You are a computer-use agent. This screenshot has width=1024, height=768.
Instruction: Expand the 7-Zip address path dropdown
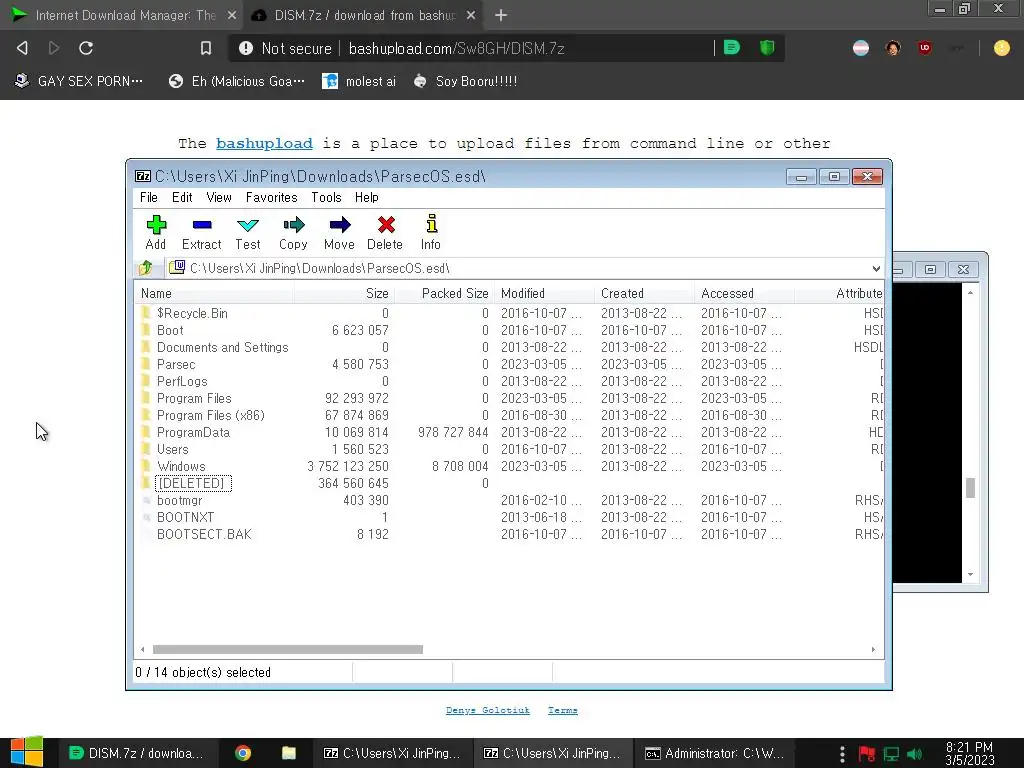[x=876, y=268]
